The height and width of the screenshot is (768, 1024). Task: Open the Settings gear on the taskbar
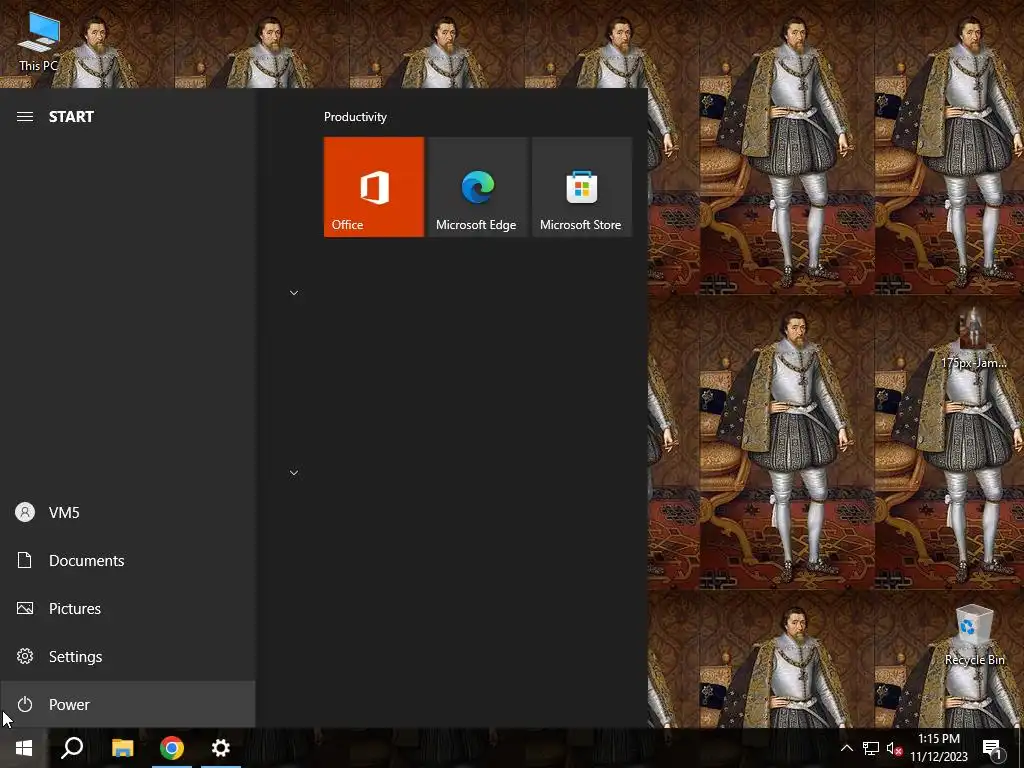(221, 748)
